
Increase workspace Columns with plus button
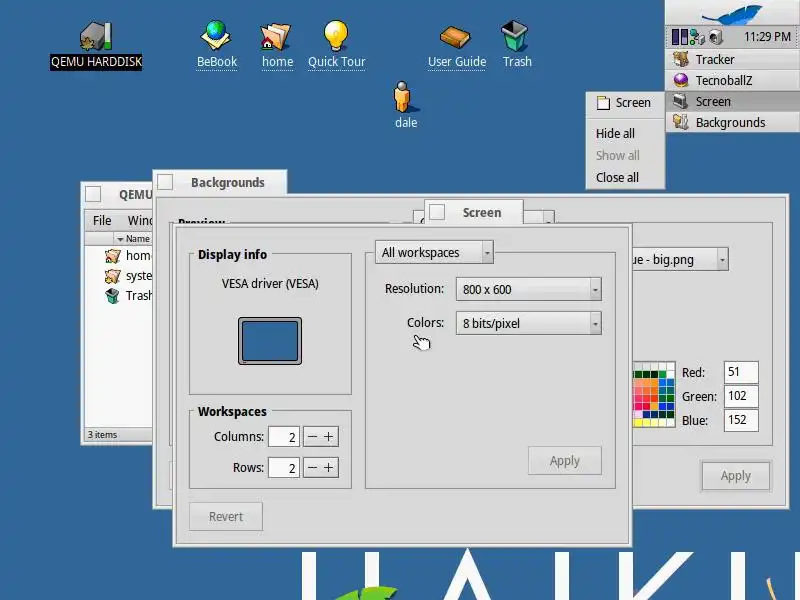point(329,437)
